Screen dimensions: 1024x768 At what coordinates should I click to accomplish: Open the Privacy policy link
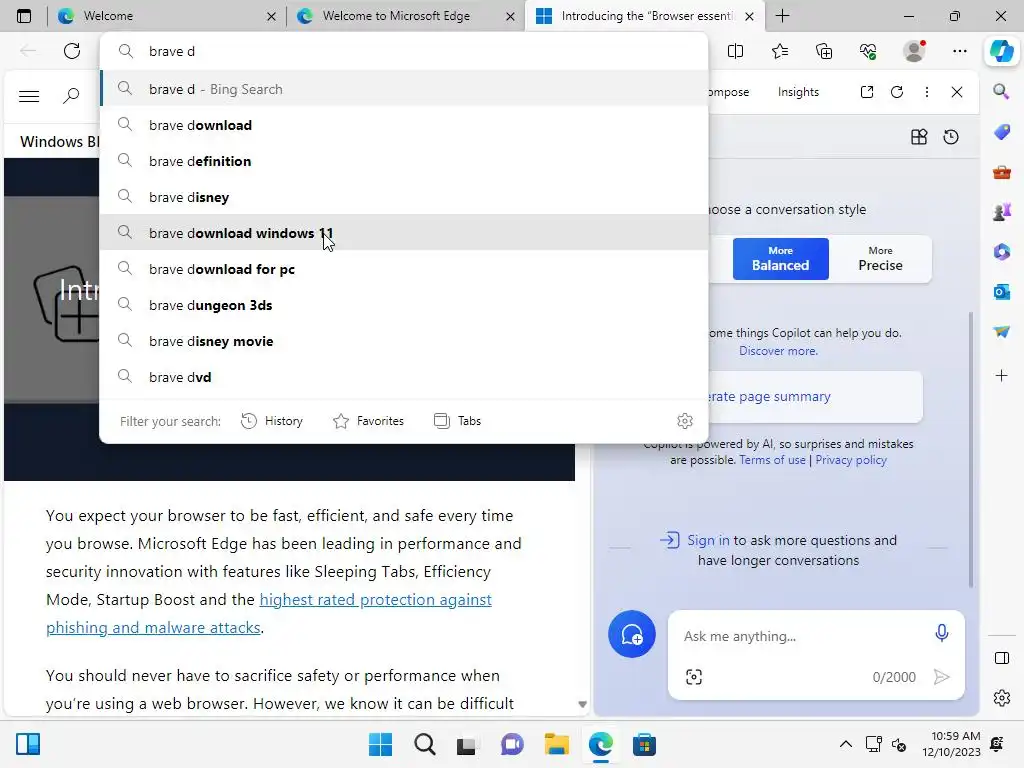[x=851, y=460]
